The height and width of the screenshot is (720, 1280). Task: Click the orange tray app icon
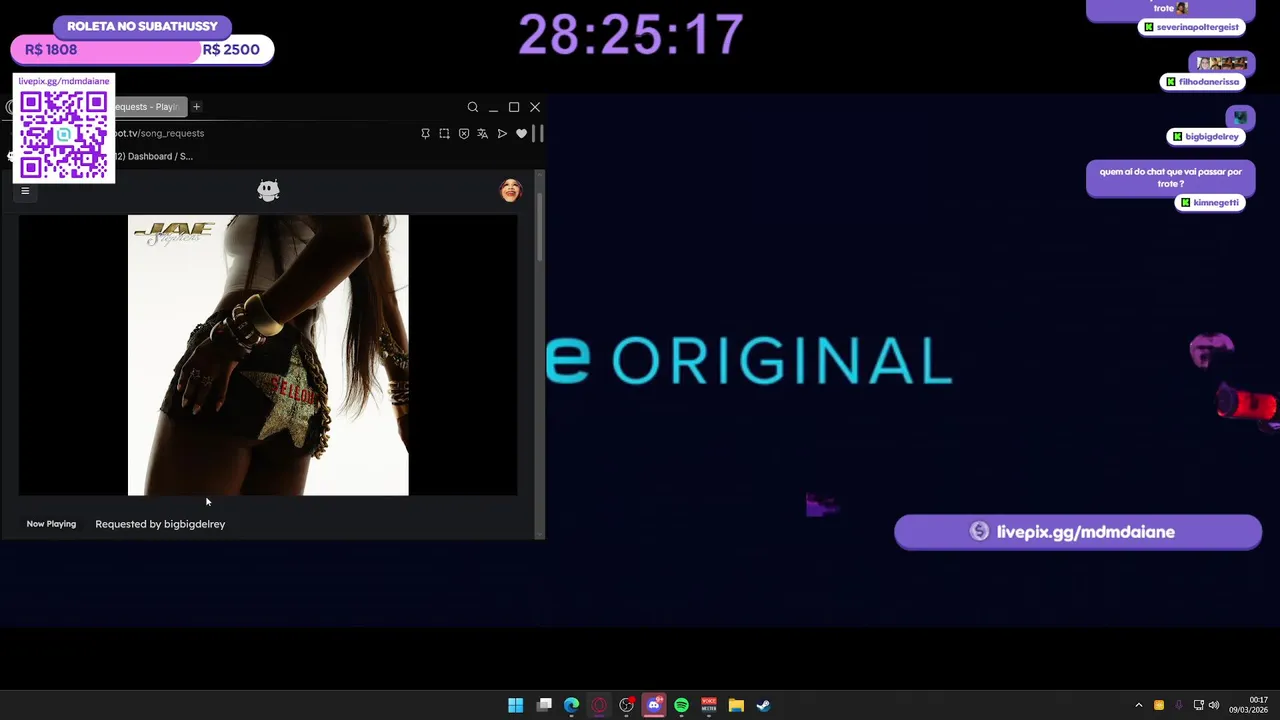1159,705
